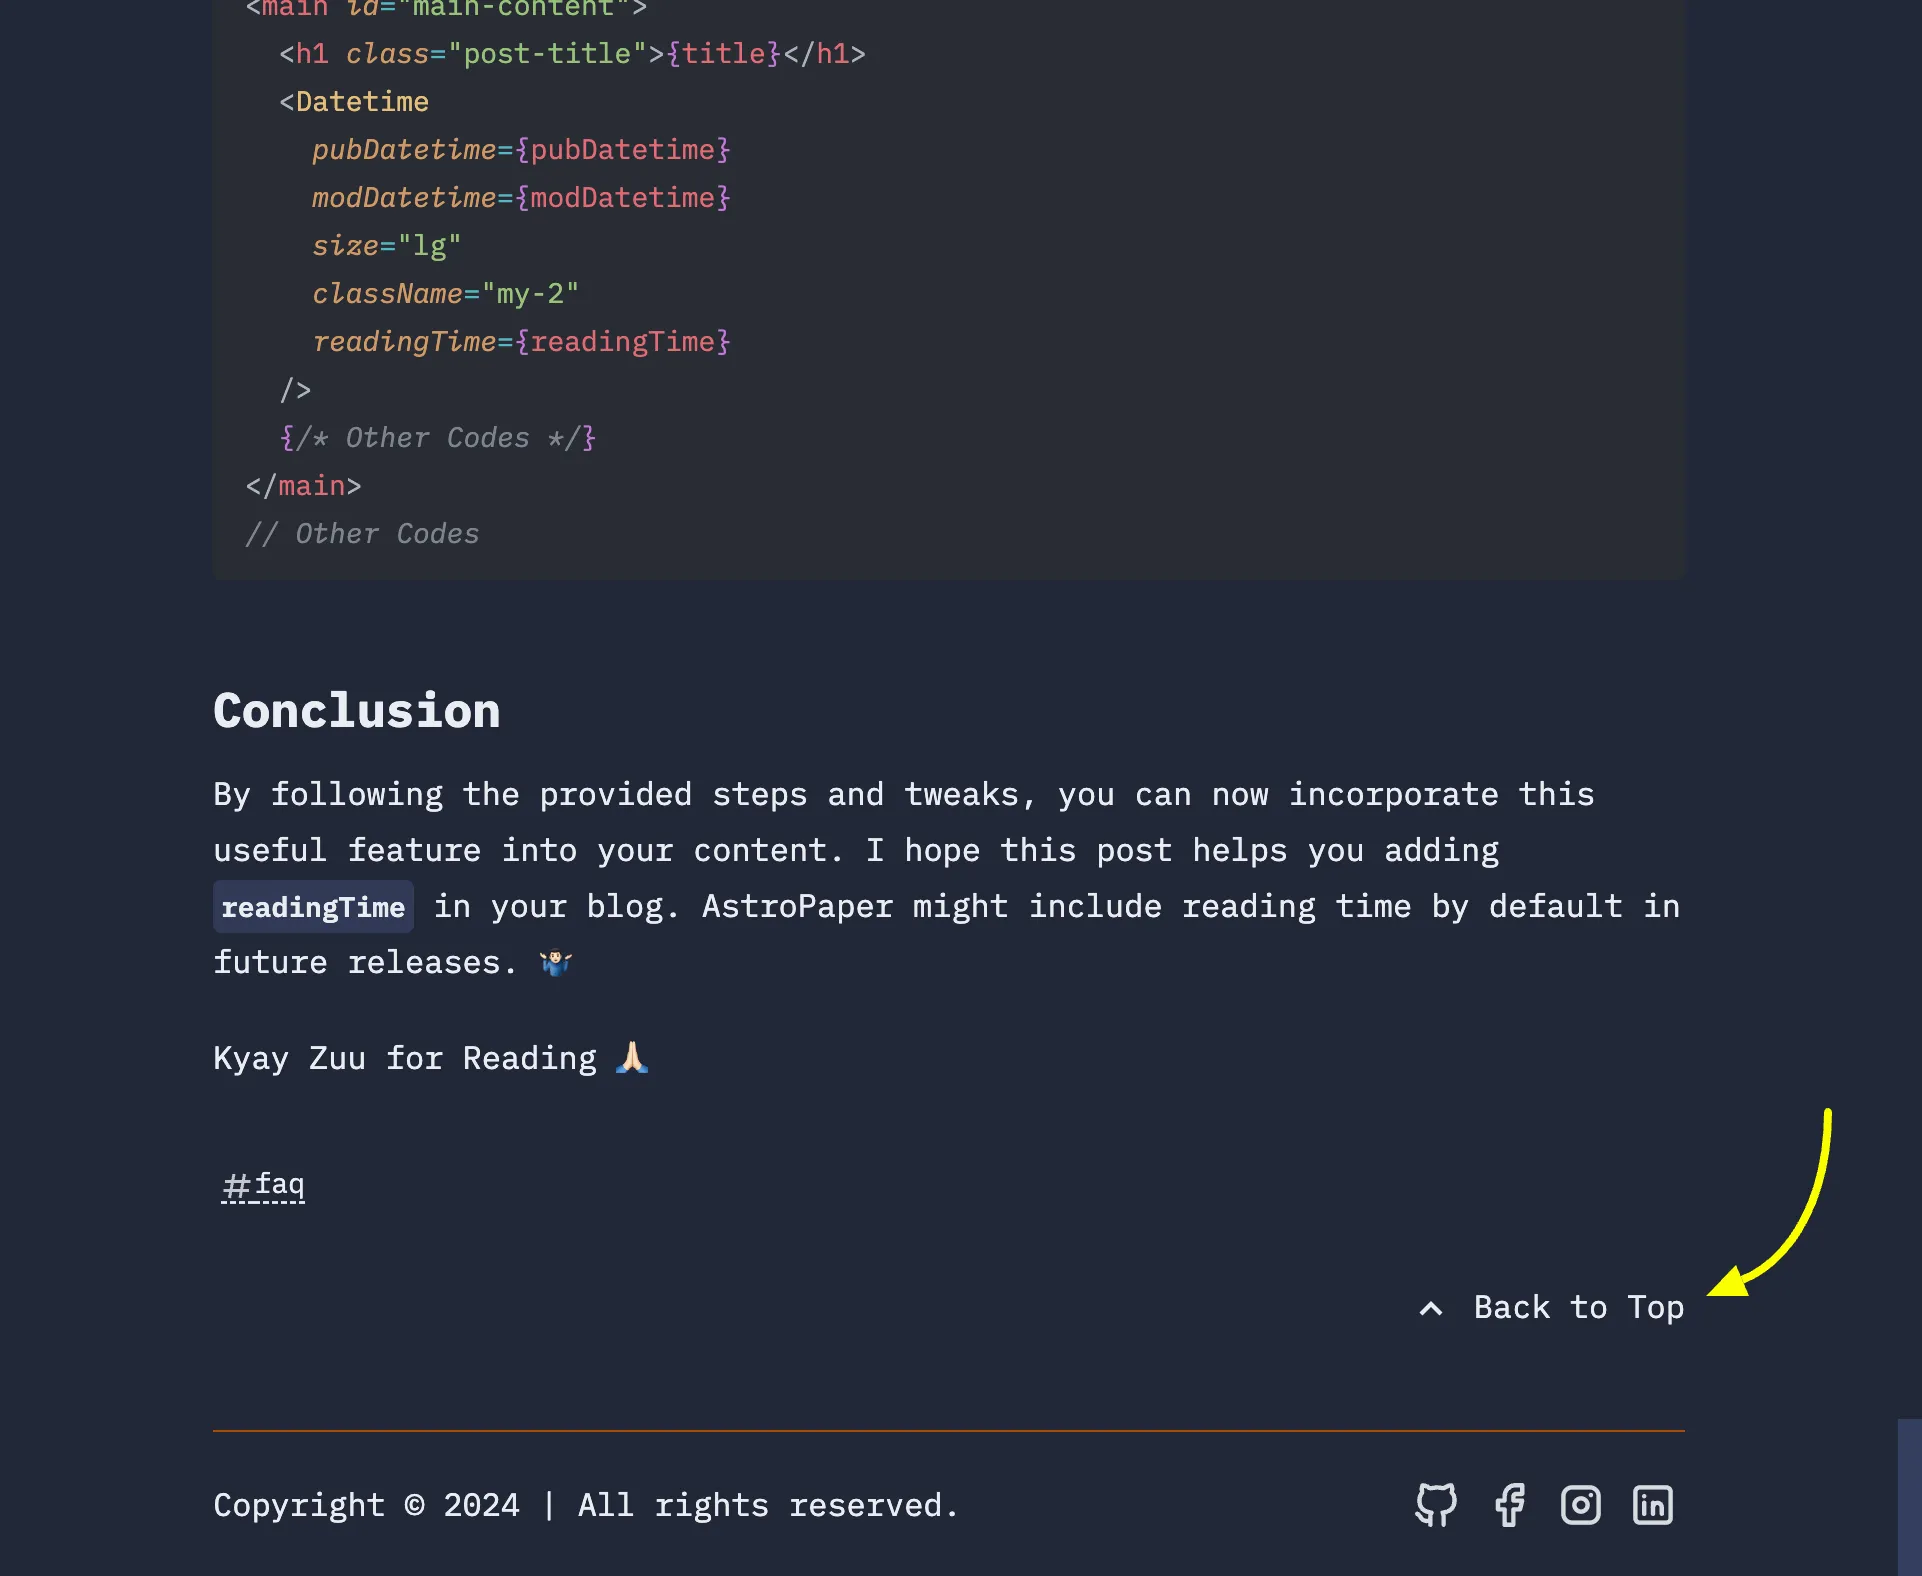The height and width of the screenshot is (1576, 1922).
Task: Click the page scrollbar thumb
Action: [x=1909, y=1496]
